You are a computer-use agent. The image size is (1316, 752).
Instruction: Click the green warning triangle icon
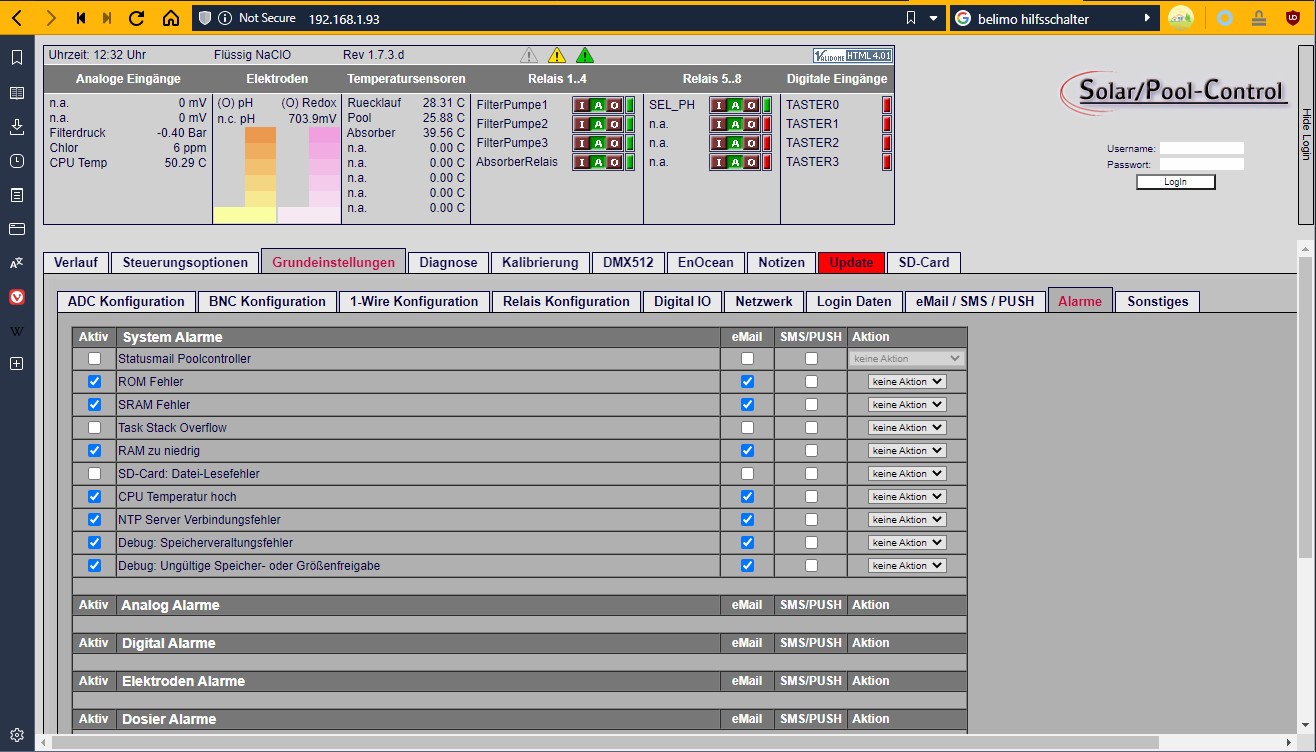[x=585, y=55]
